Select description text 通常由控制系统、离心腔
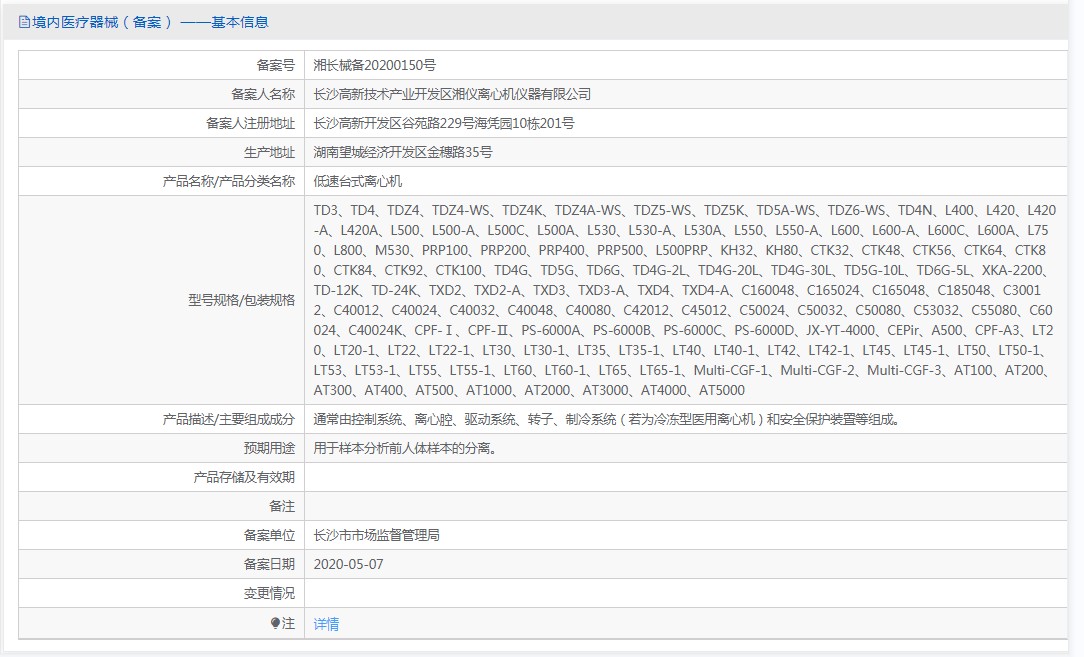 click(382, 419)
